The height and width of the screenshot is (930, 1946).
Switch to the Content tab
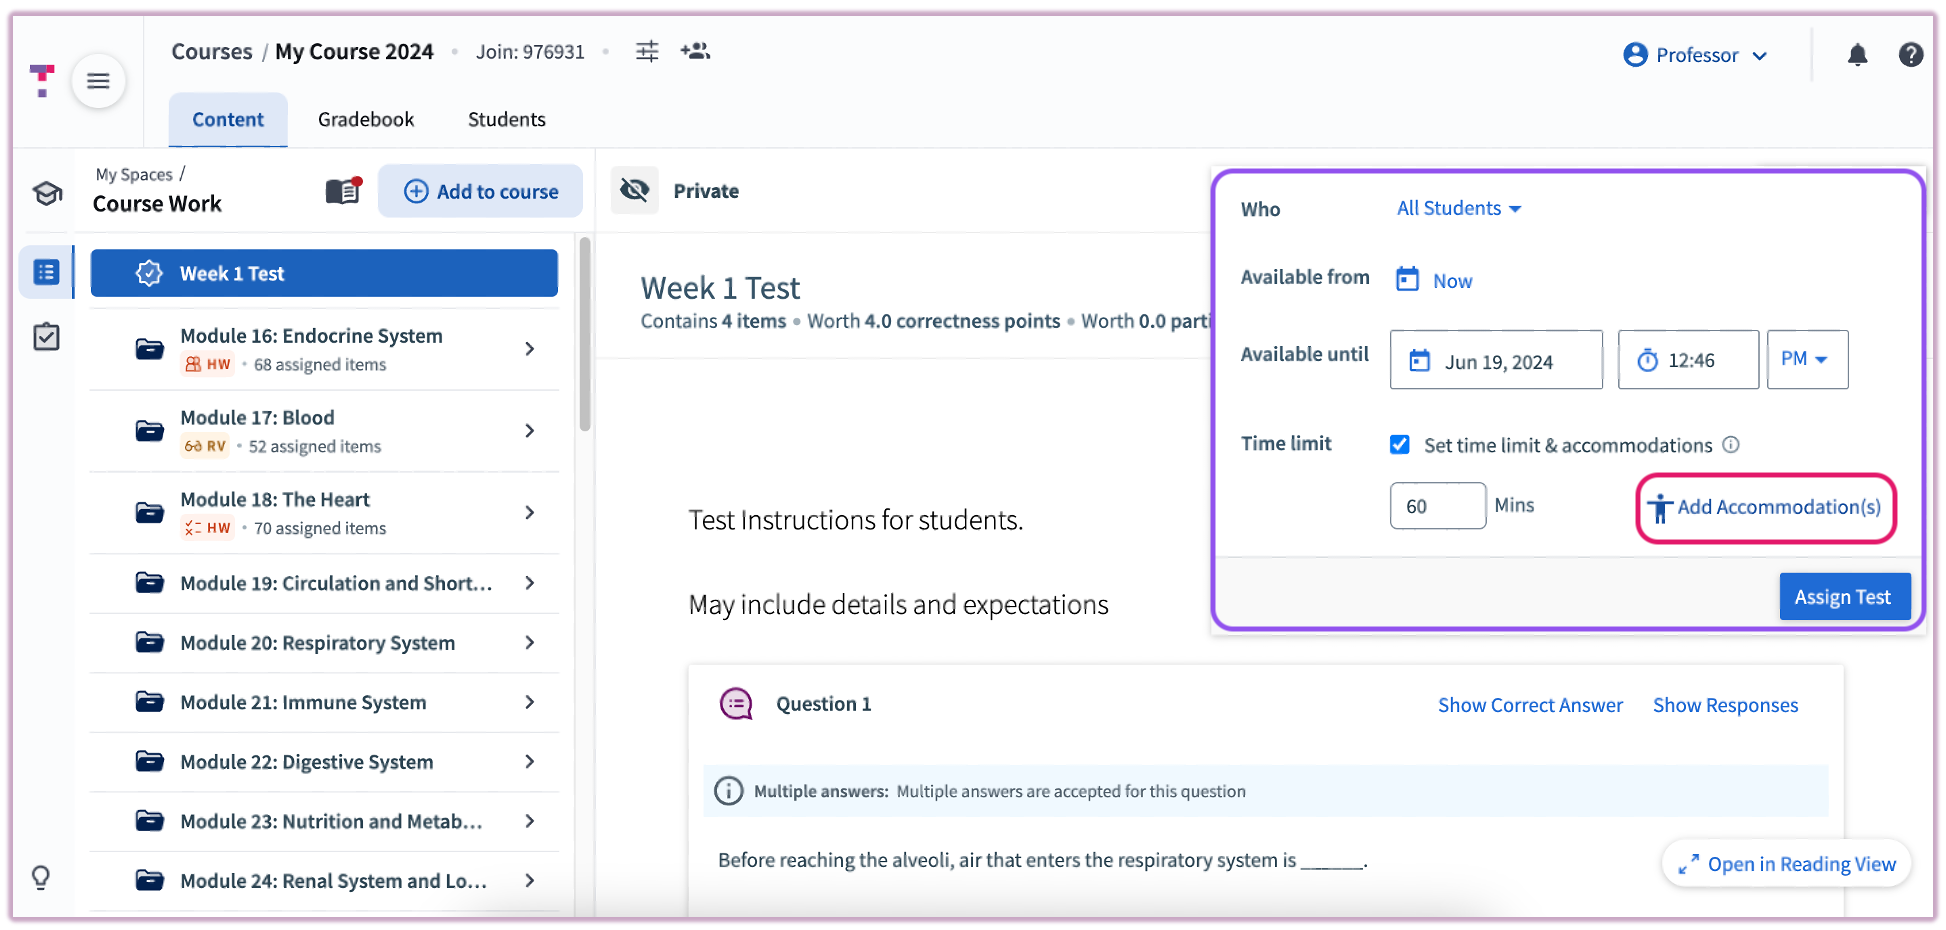(228, 120)
